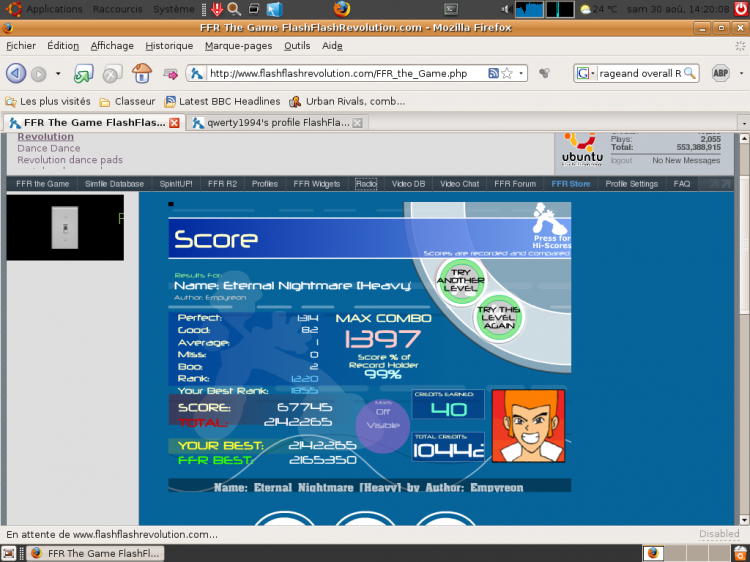
Task: Open the Historique menu
Action: pos(169,46)
